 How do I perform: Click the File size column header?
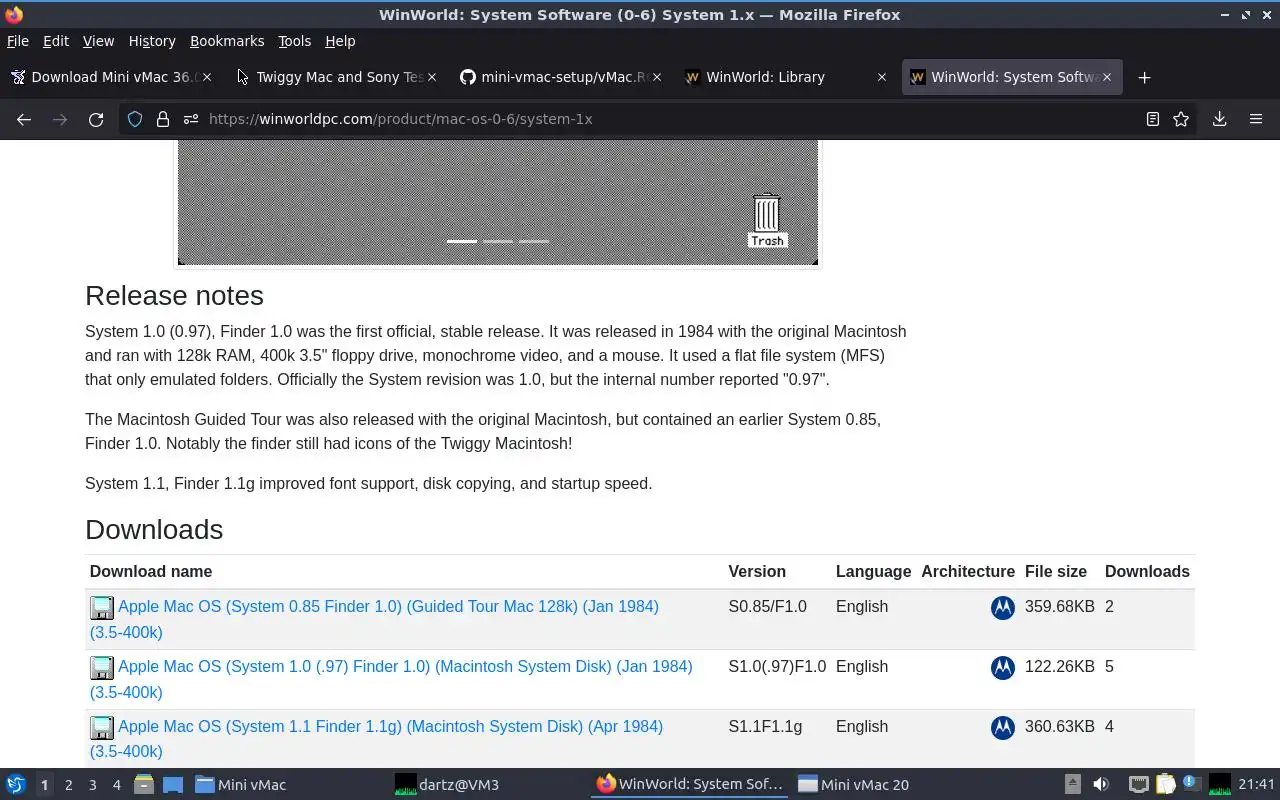click(x=1055, y=572)
